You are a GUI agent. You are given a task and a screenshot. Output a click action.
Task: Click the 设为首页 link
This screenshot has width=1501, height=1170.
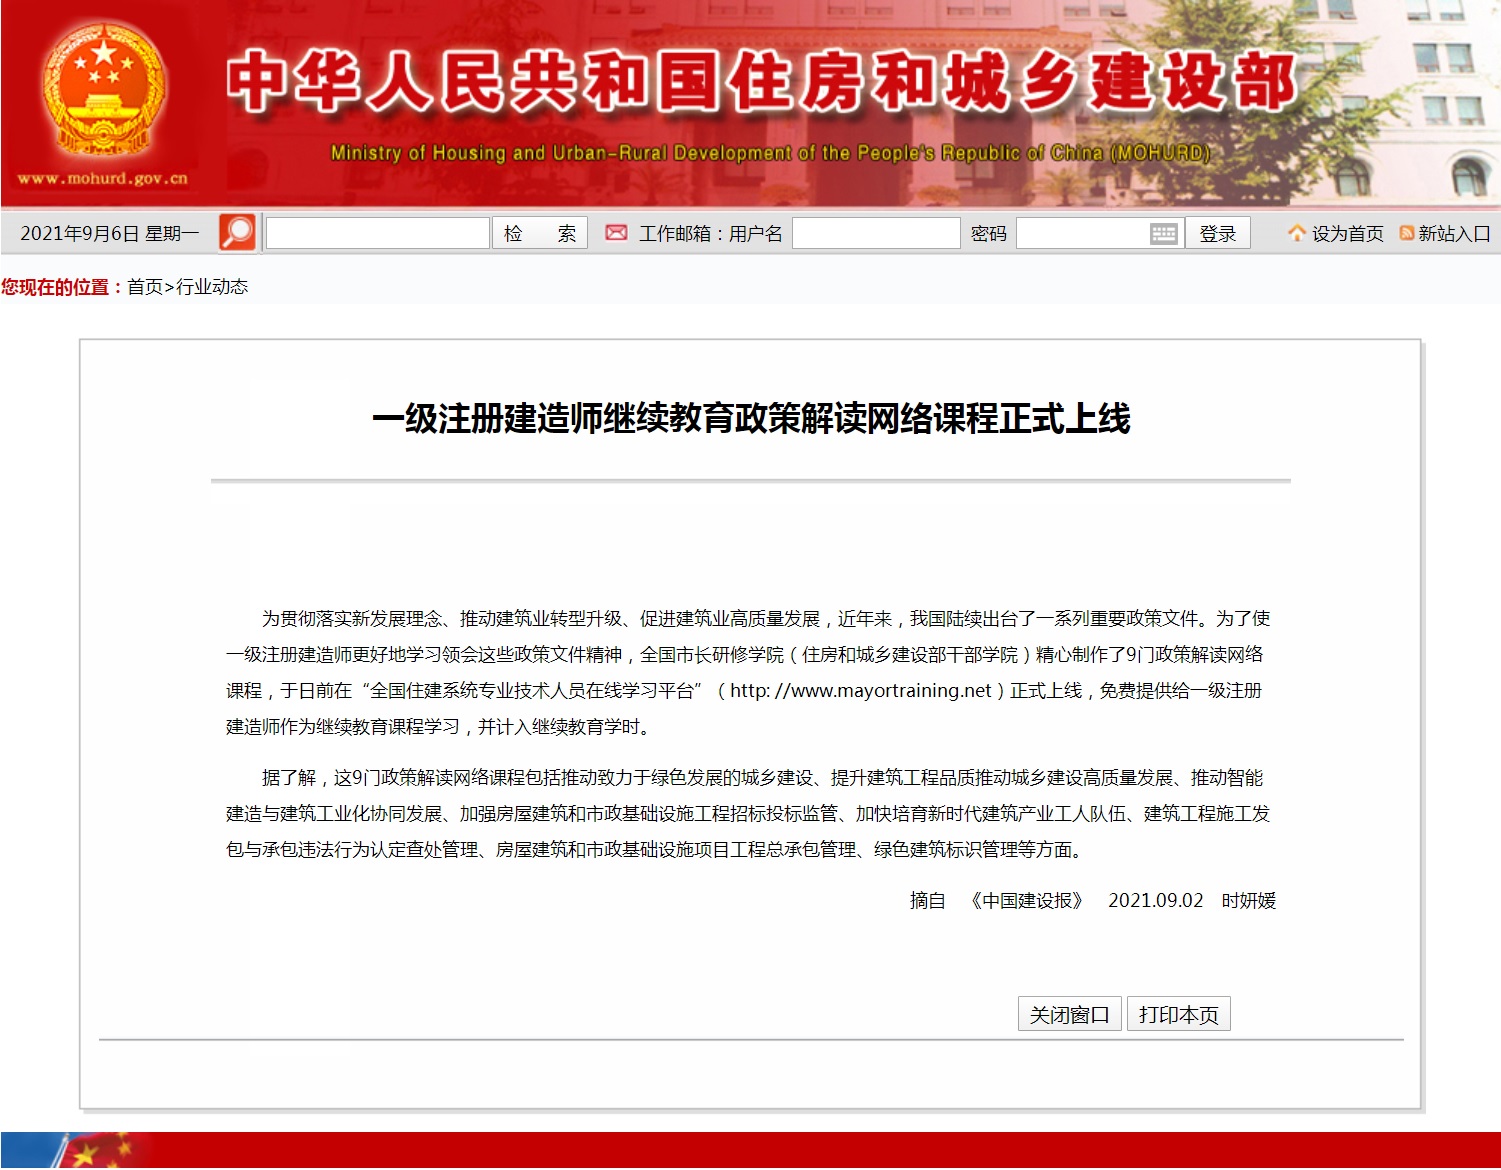[x=1347, y=234]
